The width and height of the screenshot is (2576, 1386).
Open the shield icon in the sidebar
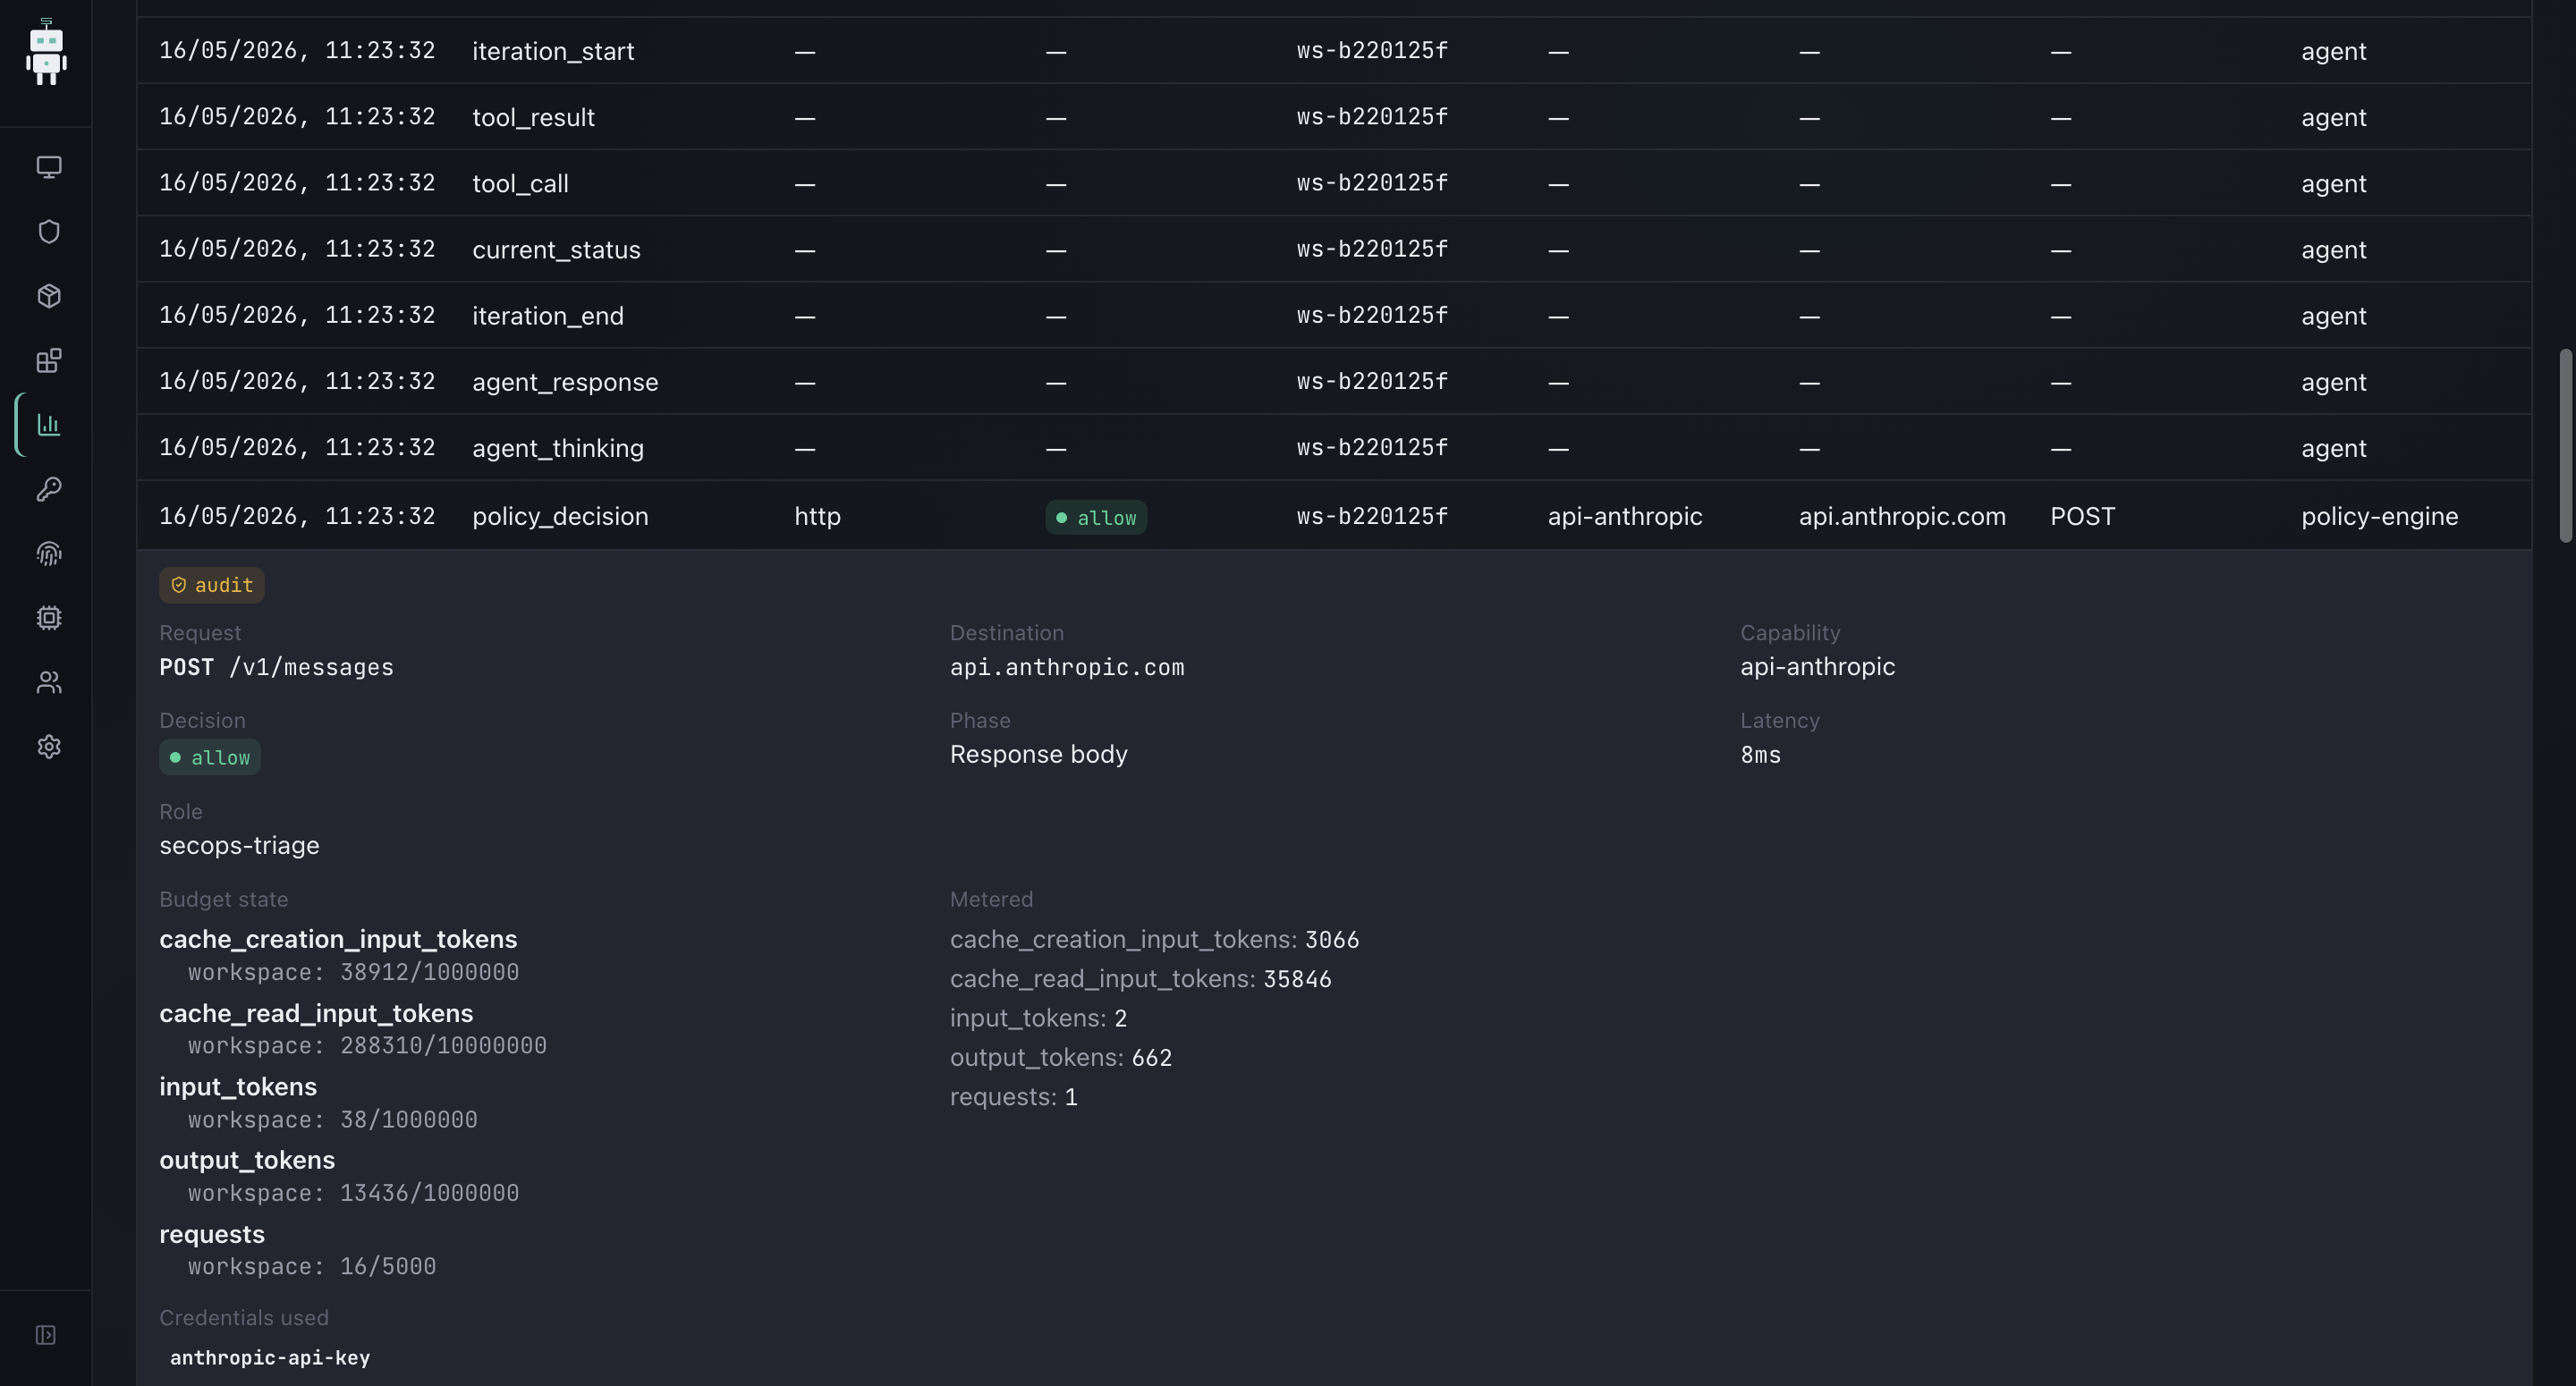pos(49,231)
